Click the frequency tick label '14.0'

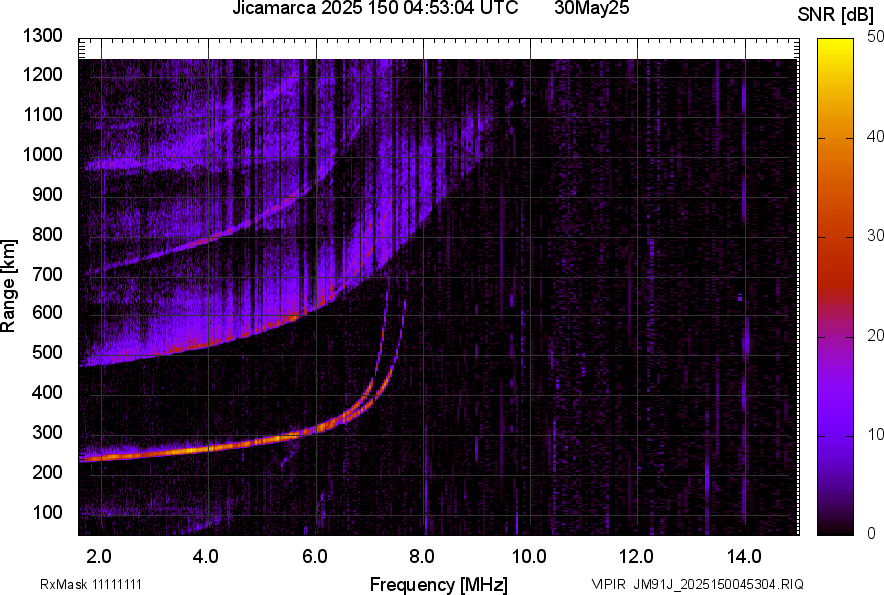744,557
